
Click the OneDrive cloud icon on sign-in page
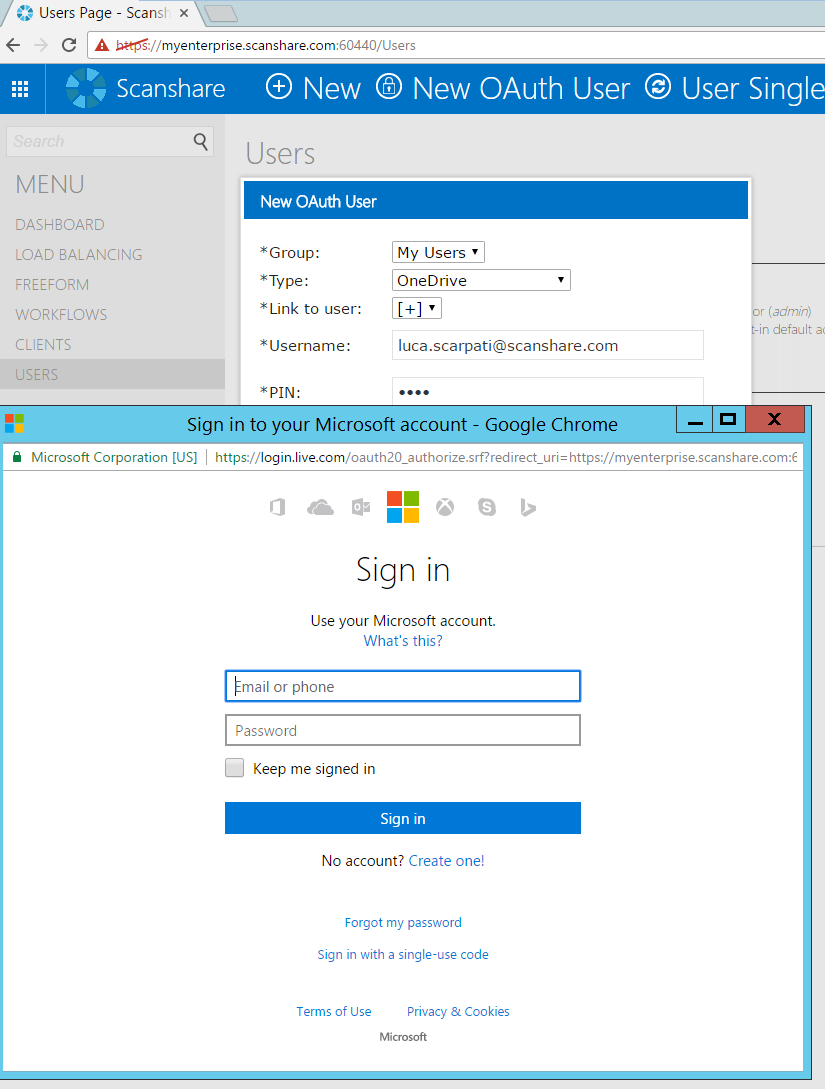coord(320,508)
